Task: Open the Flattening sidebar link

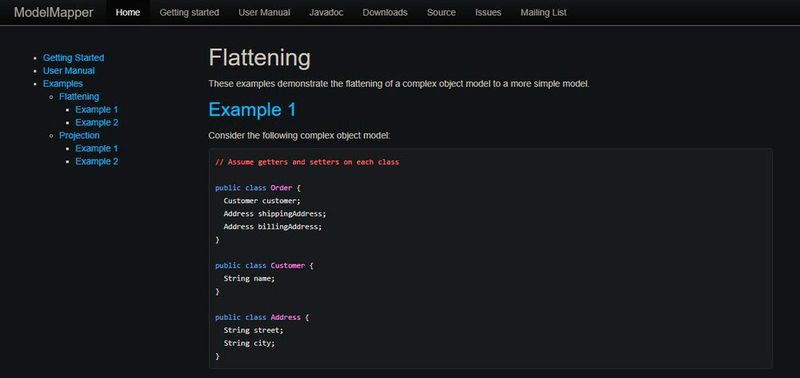Action: pos(79,96)
